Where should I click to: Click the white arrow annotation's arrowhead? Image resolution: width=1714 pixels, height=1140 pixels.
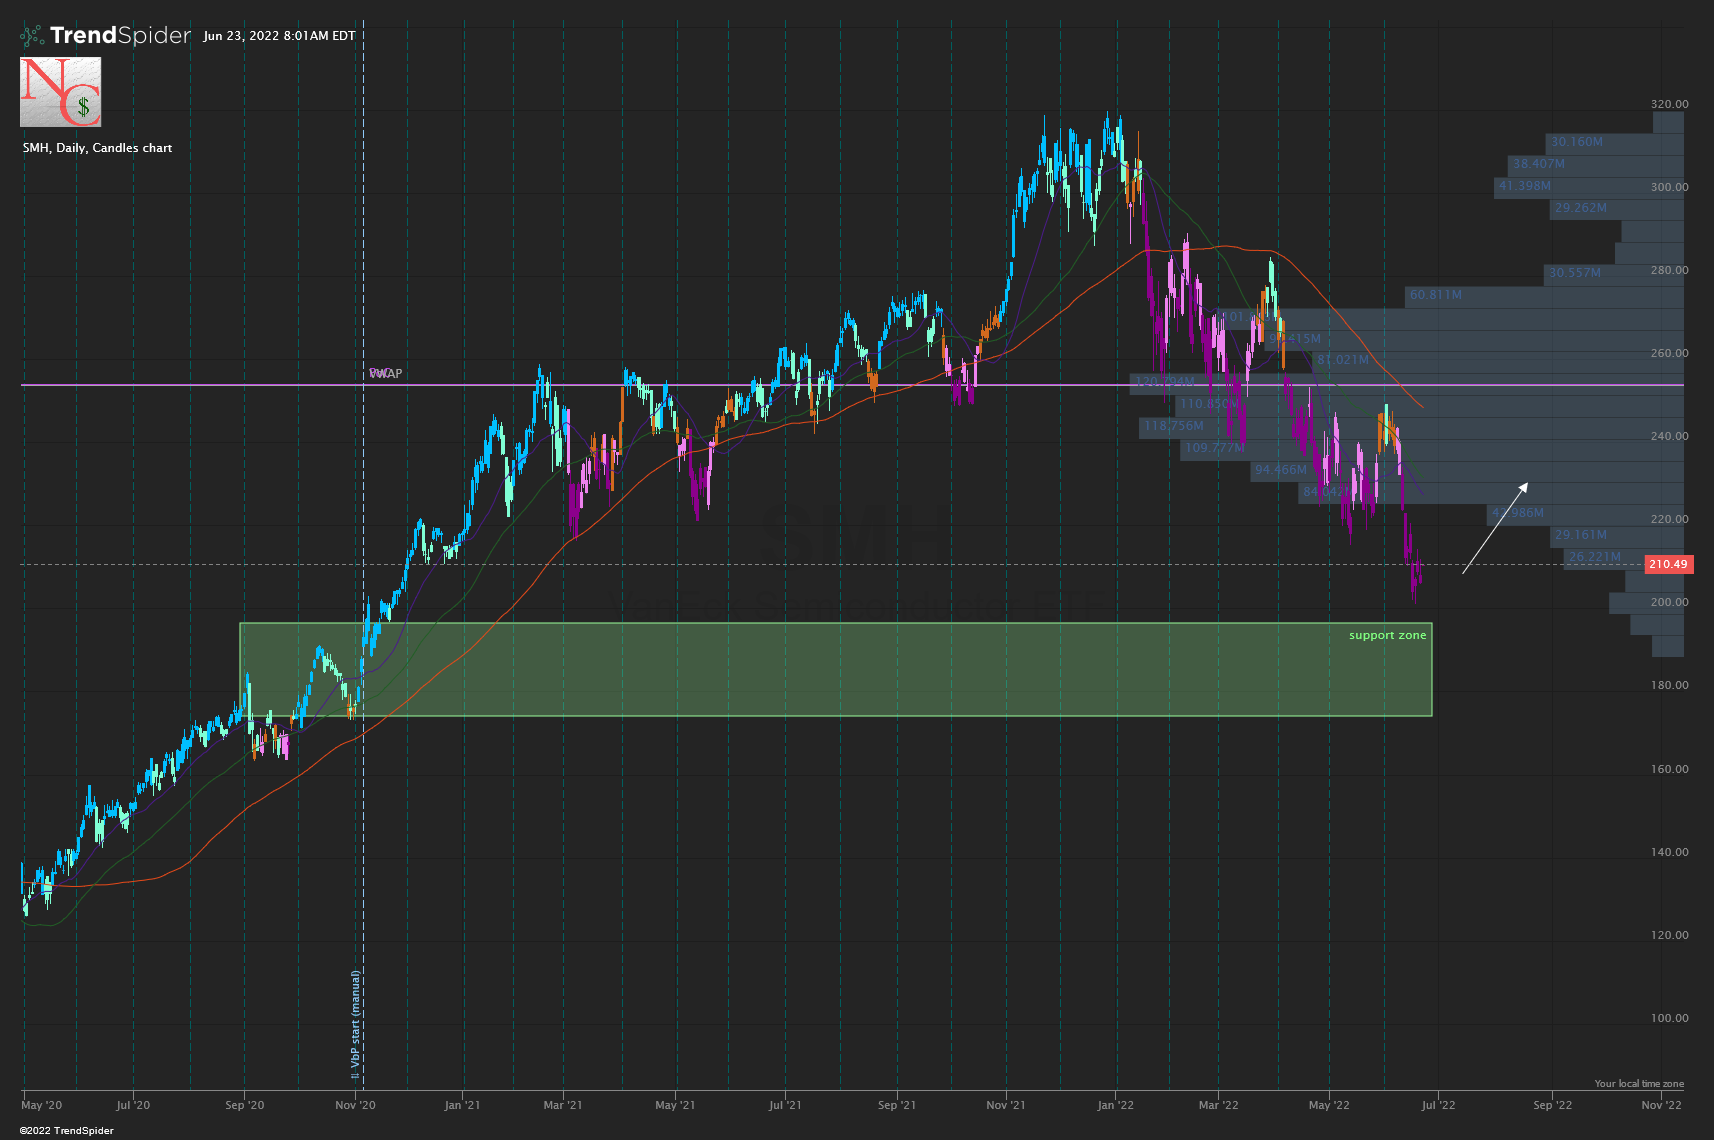(1523, 487)
